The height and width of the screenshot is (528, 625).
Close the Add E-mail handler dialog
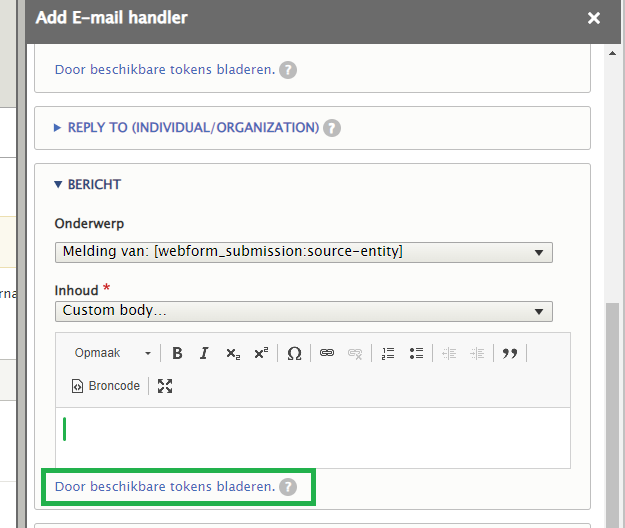point(594,18)
